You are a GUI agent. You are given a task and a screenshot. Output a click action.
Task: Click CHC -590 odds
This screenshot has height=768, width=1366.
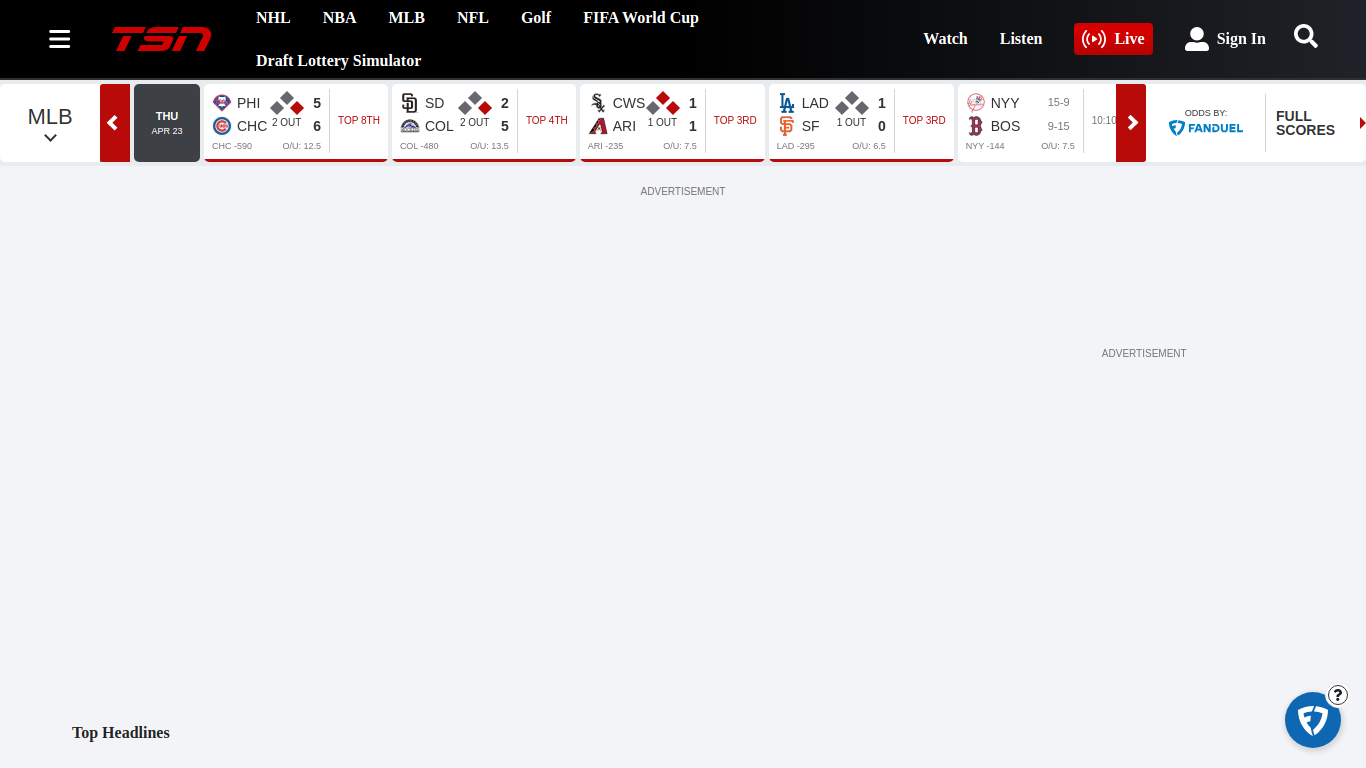(x=232, y=146)
